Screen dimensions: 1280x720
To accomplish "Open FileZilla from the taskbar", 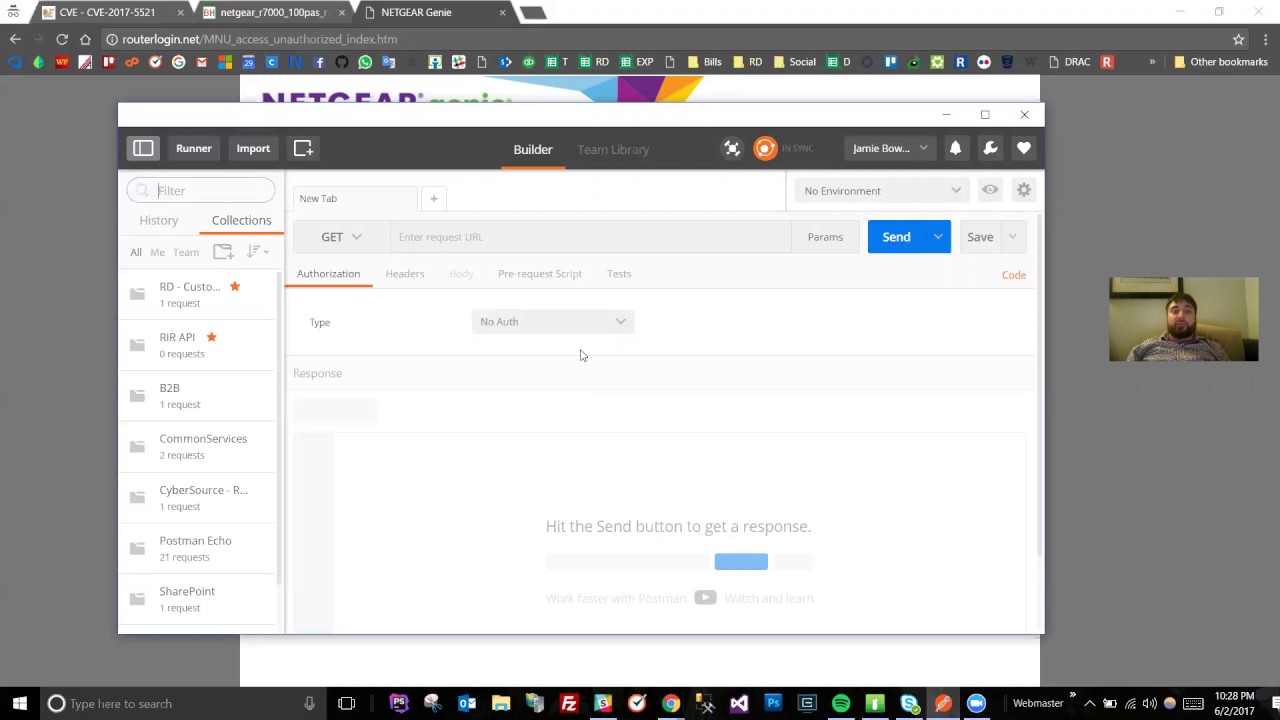I will tap(569, 703).
